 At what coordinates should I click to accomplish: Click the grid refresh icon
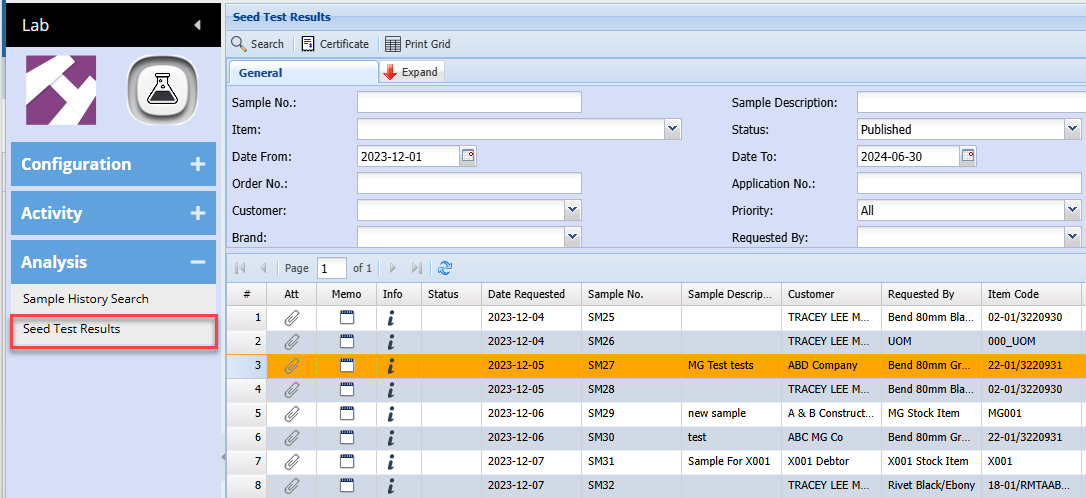[x=445, y=268]
